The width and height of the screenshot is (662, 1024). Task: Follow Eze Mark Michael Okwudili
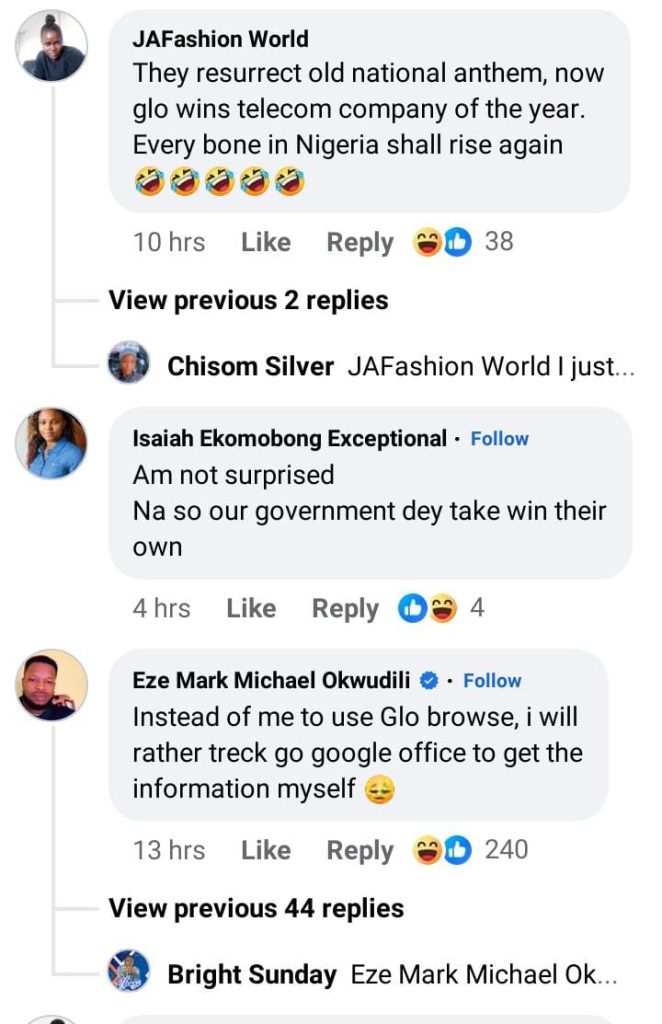[x=492, y=681]
